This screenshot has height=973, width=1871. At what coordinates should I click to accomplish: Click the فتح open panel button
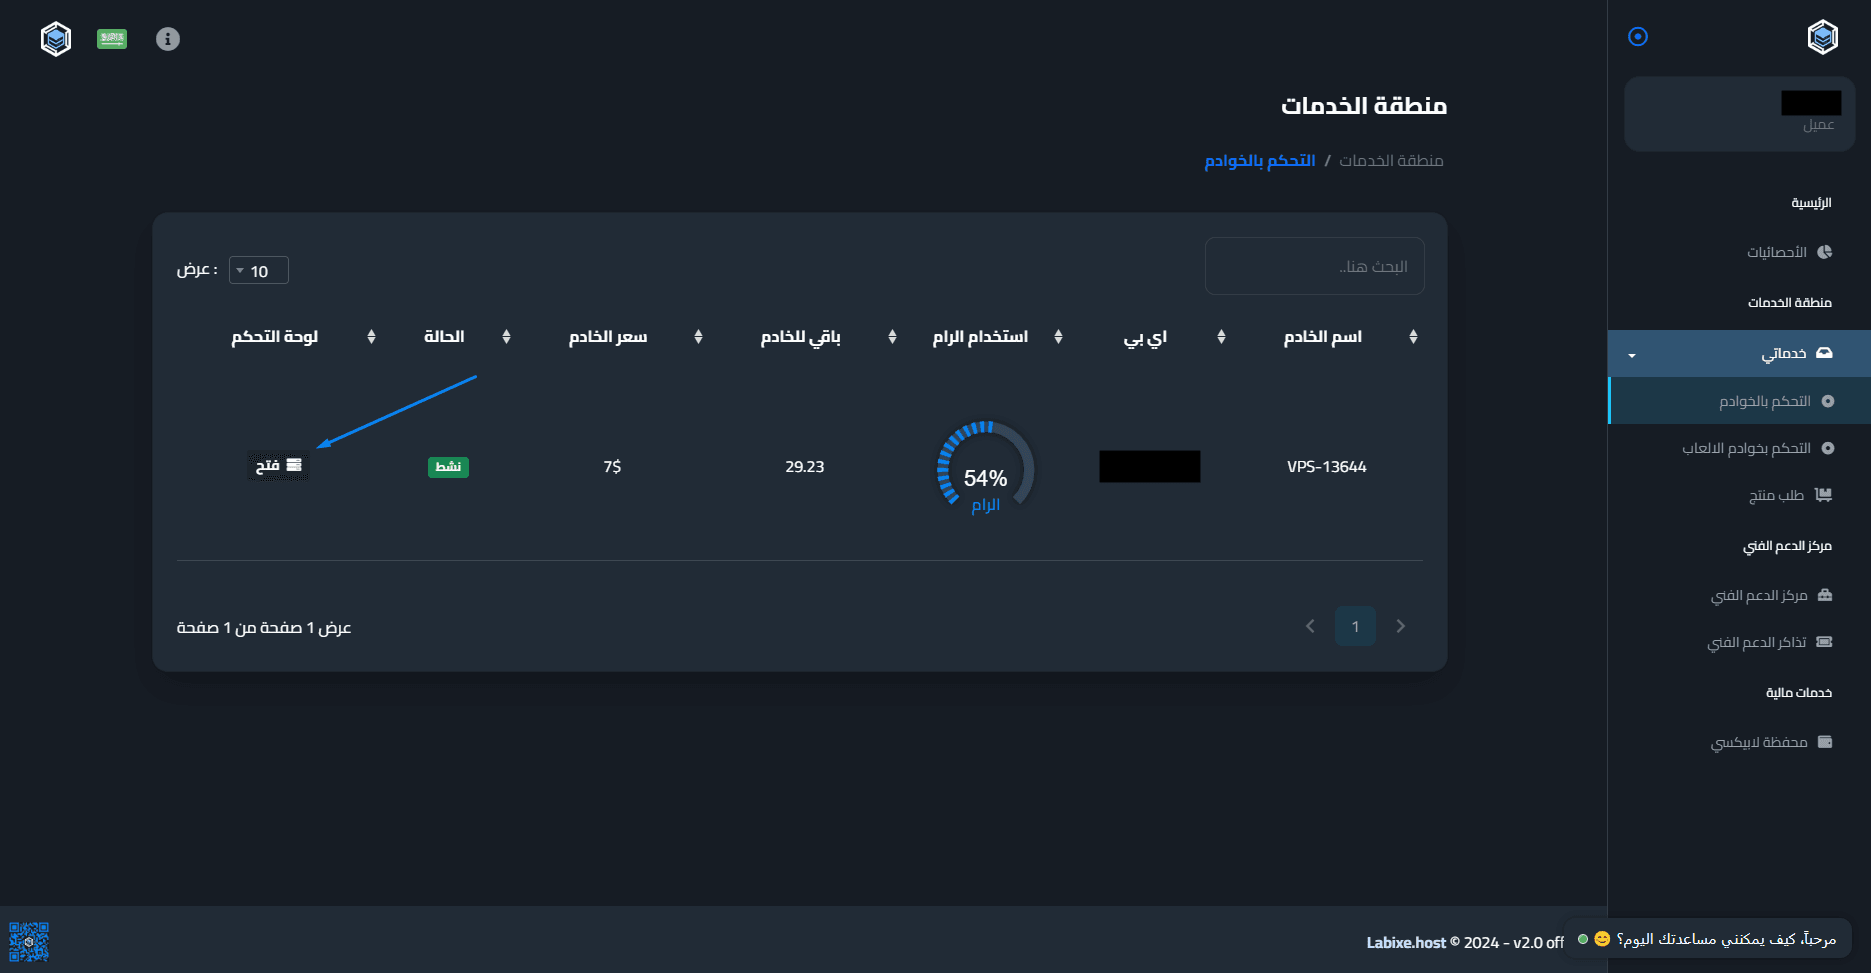(278, 466)
